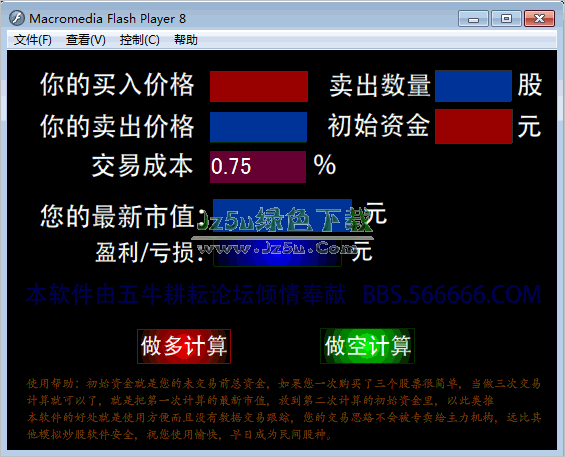565x457 pixels.
Task: Click the 你的买入价格 label
Action: point(117,85)
